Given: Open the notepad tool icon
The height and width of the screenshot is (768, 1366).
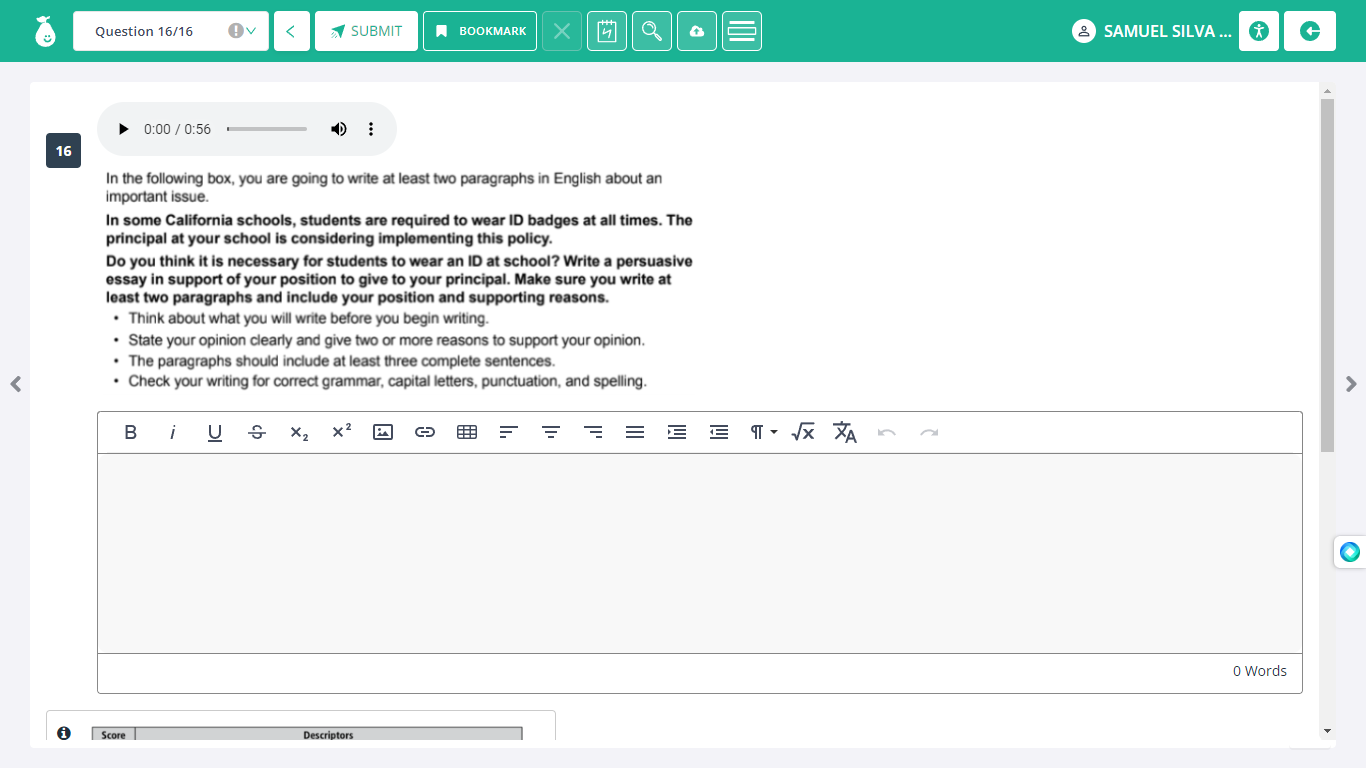Looking at the screenshot, I should click(607, 31).
